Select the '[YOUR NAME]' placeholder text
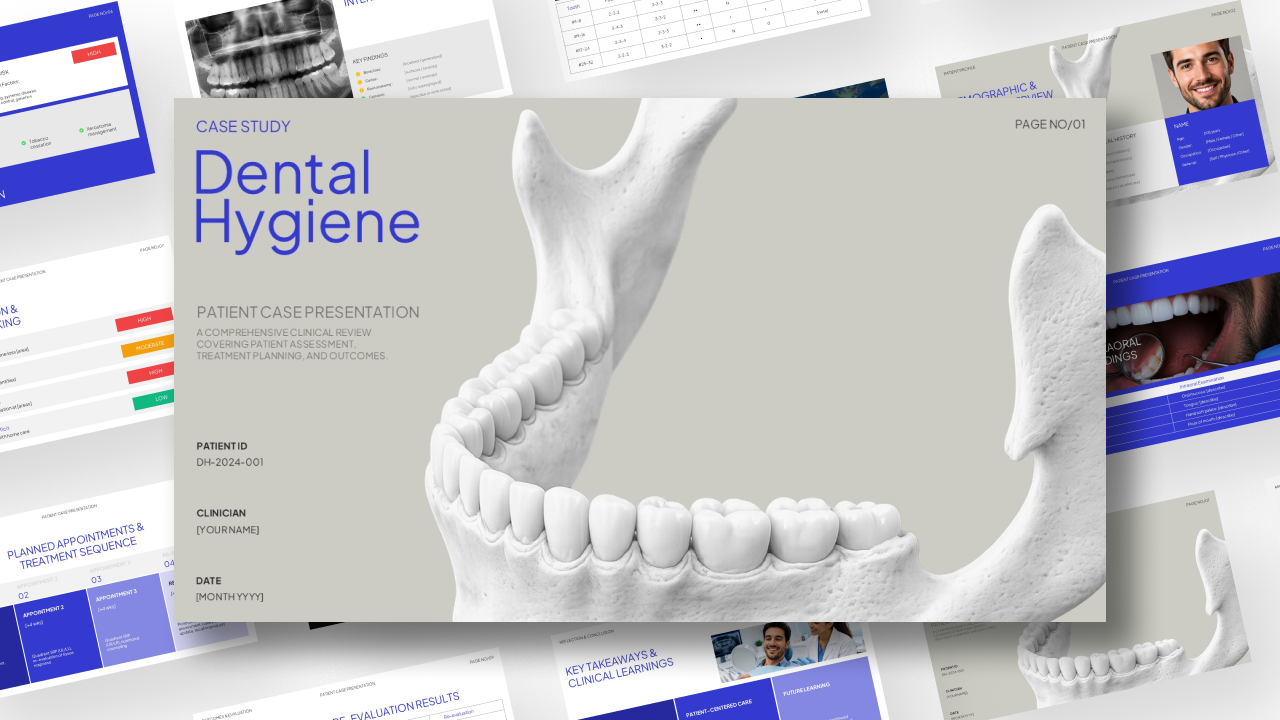This screenshot has height=720, width=1280. tap(228, 530)
